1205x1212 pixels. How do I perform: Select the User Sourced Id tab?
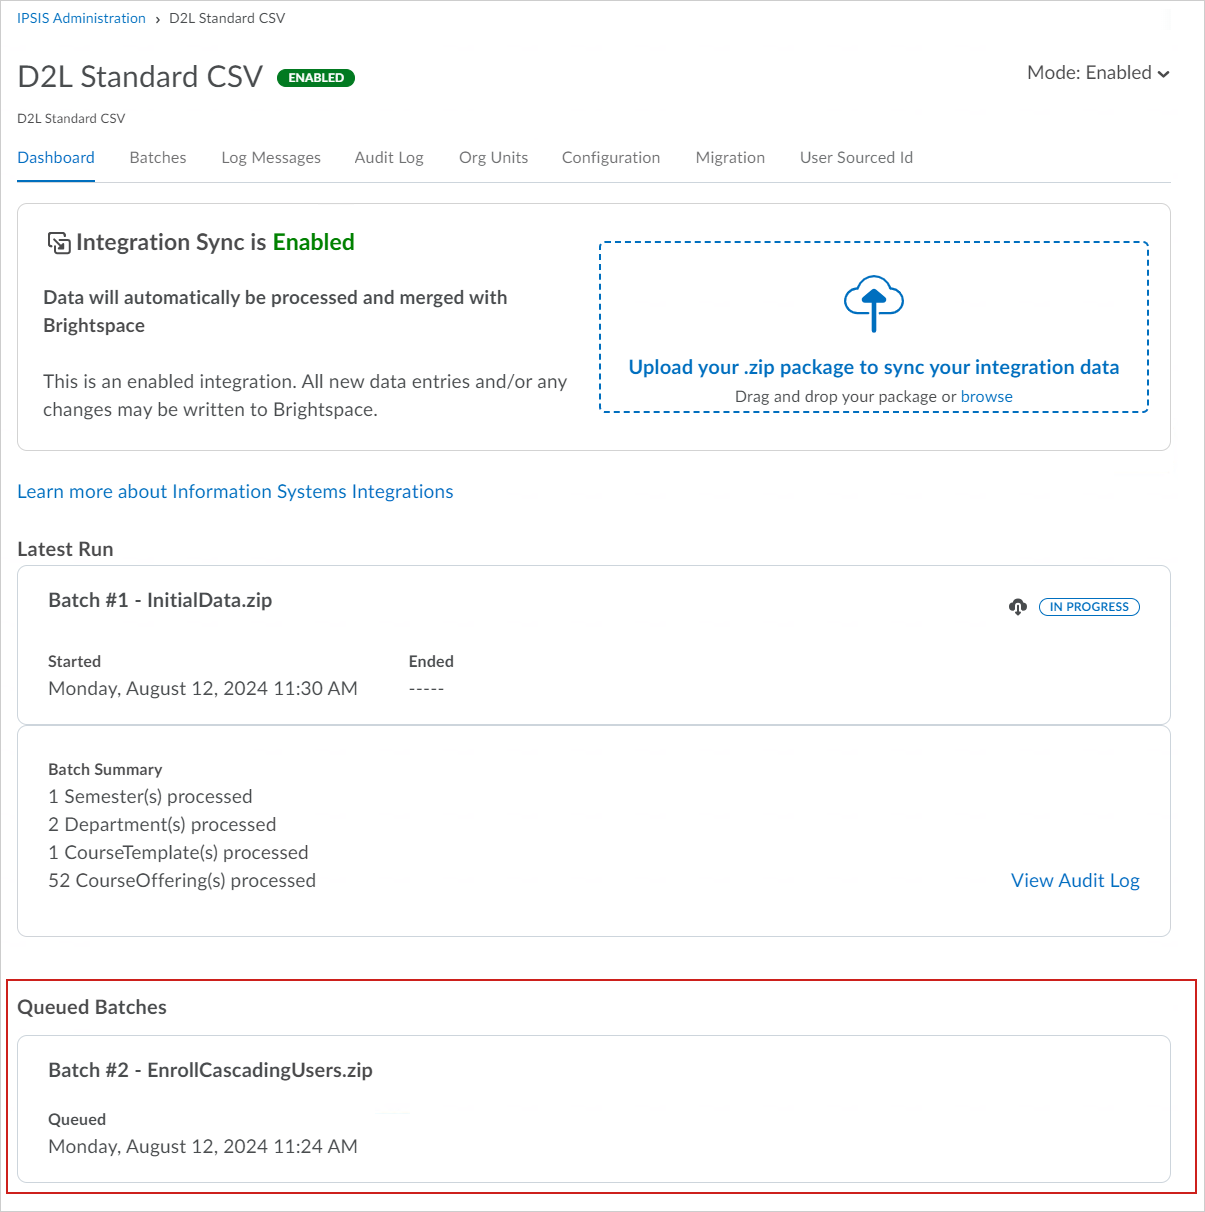click(856, 158)
